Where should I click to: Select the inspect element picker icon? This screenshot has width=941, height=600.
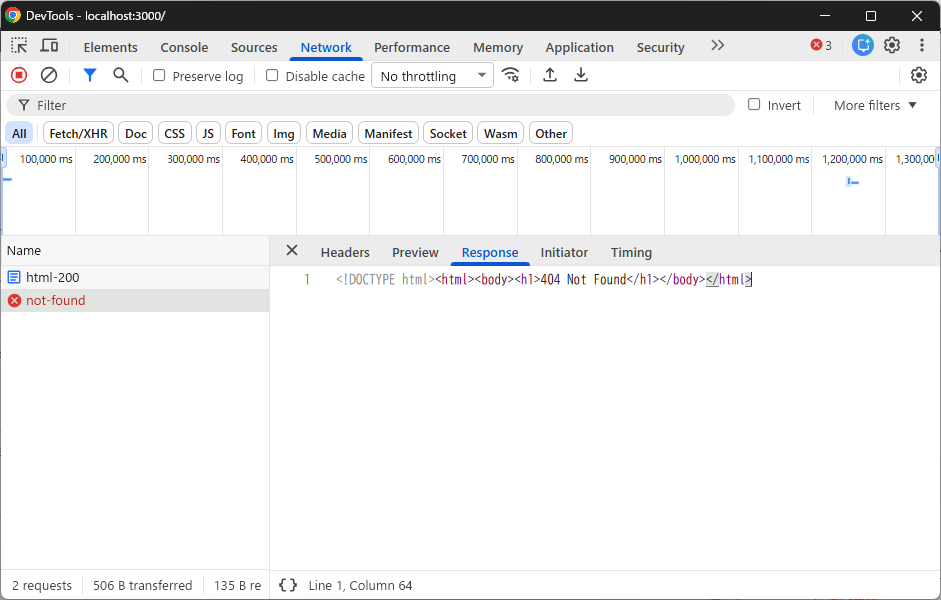click(x=19, y=46)
